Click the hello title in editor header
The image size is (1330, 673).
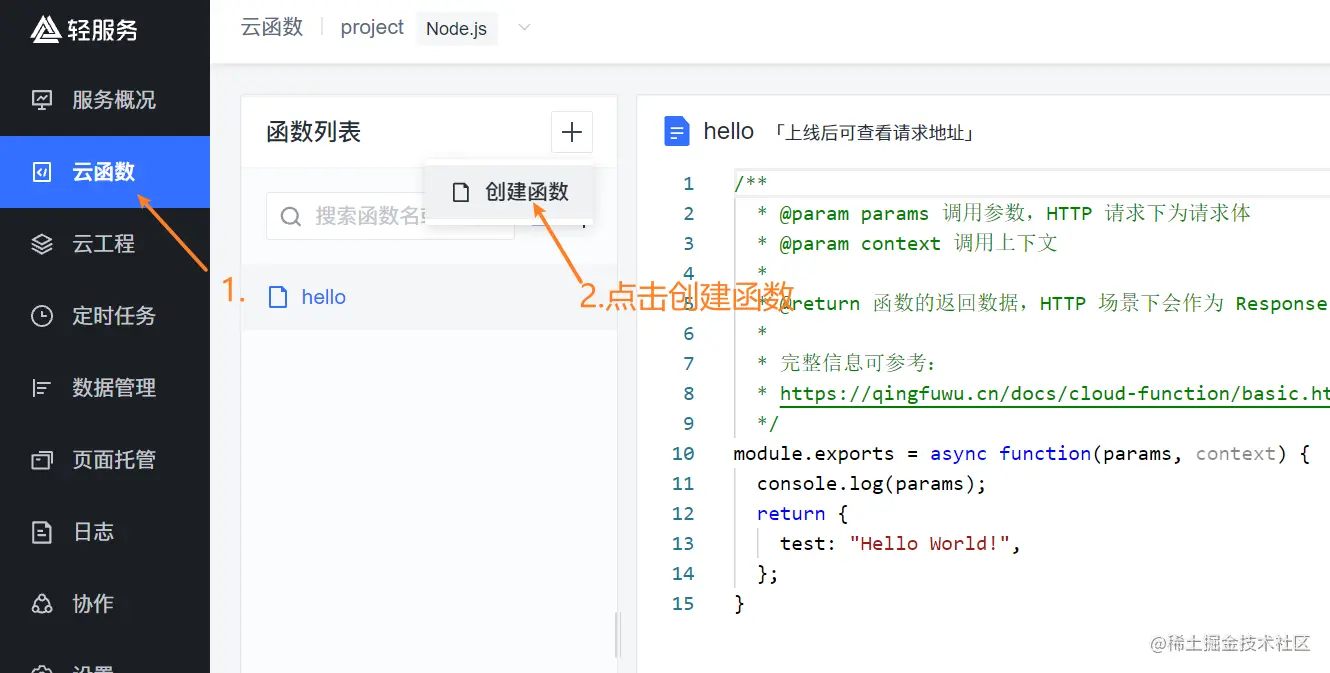(x=729, y=131)
